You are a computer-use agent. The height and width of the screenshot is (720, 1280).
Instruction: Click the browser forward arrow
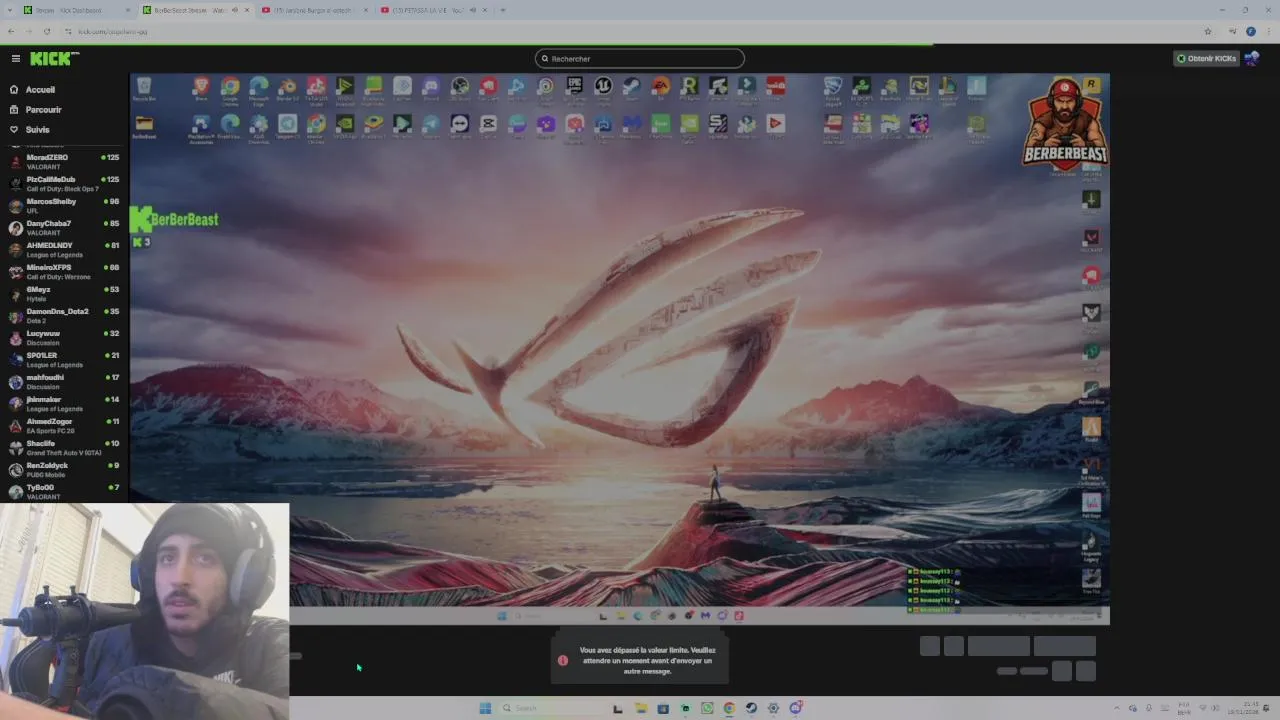tap(28, 31)
